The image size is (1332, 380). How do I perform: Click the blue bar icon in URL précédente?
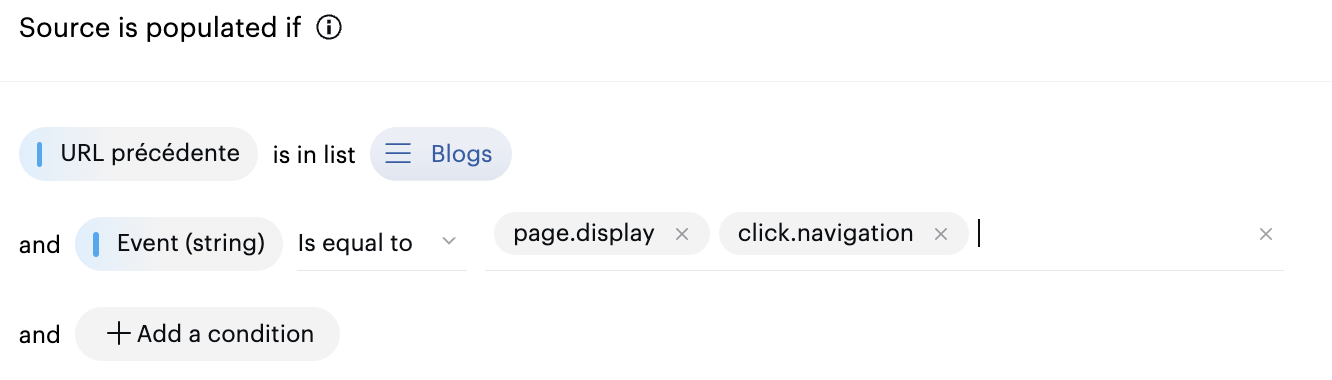coord(39,154)
